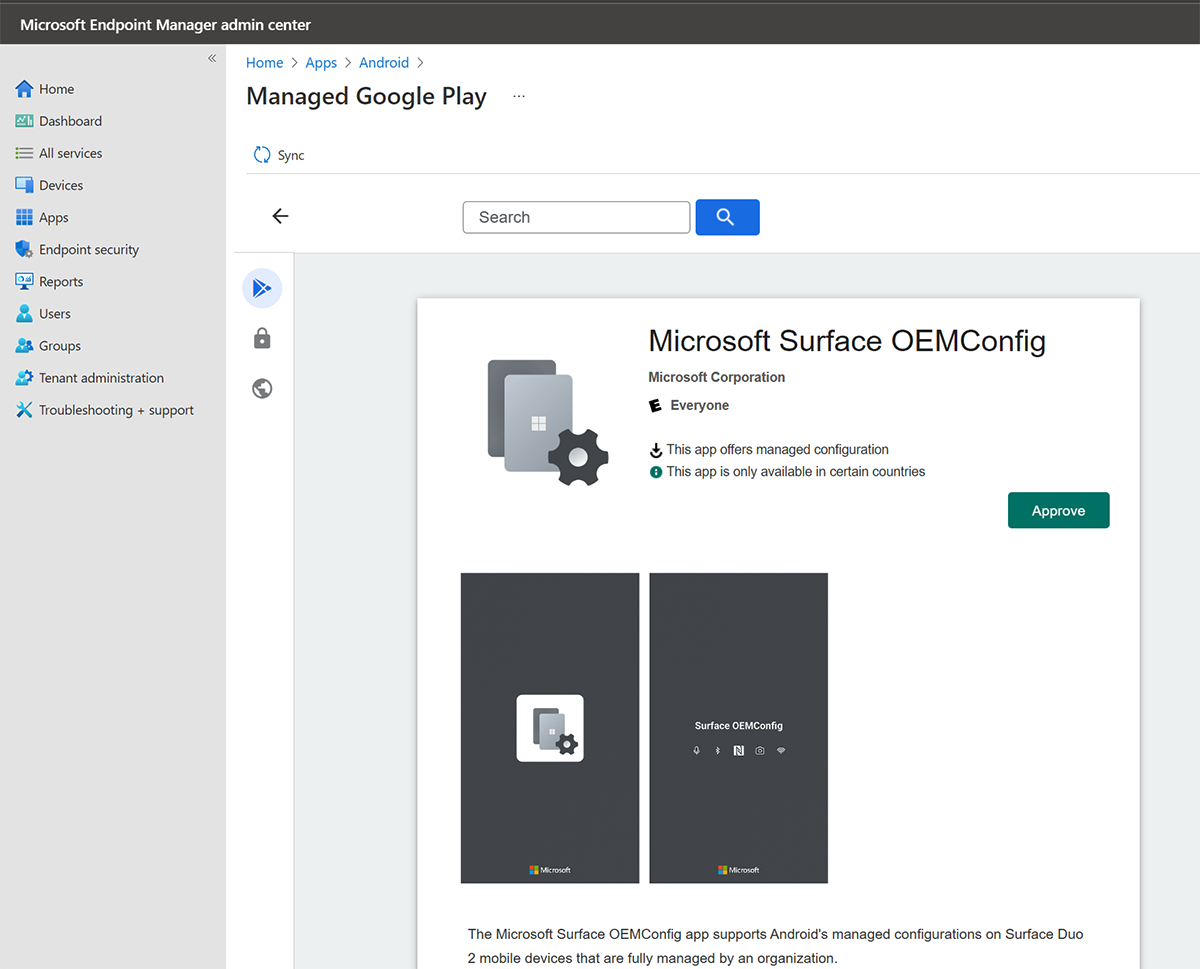Click the Approve button for Surface OEMConfig
1200x969 pixels.
pyautogui.click(x=1058, y=510)
